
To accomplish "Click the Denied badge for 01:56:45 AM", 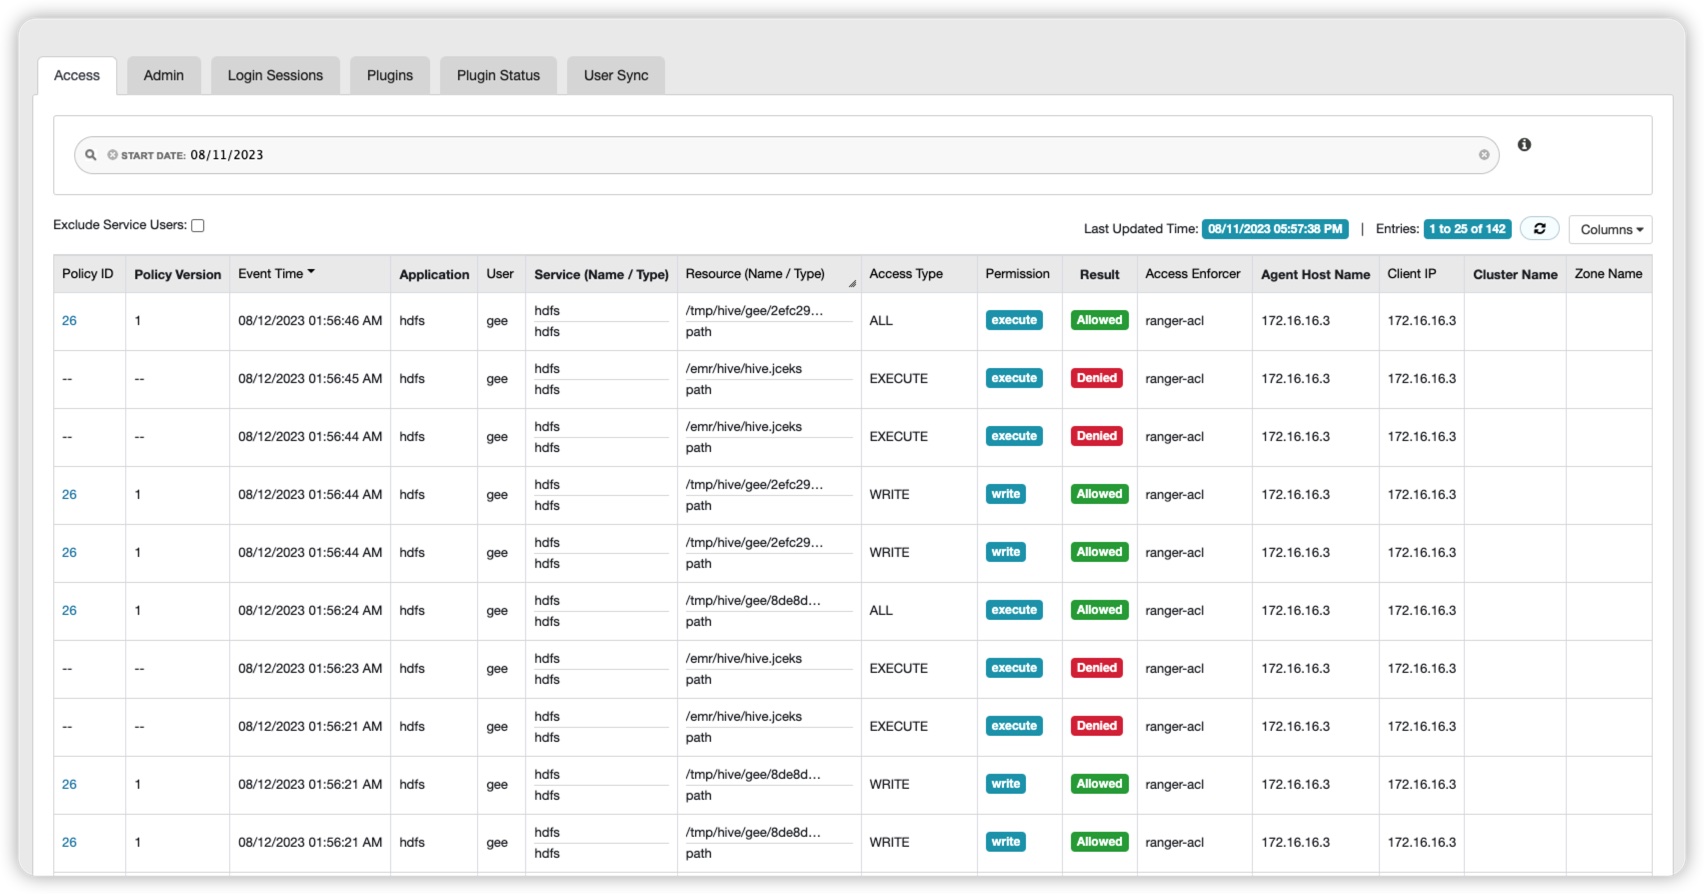I will pyautogui.click(x=1096, y=378).
